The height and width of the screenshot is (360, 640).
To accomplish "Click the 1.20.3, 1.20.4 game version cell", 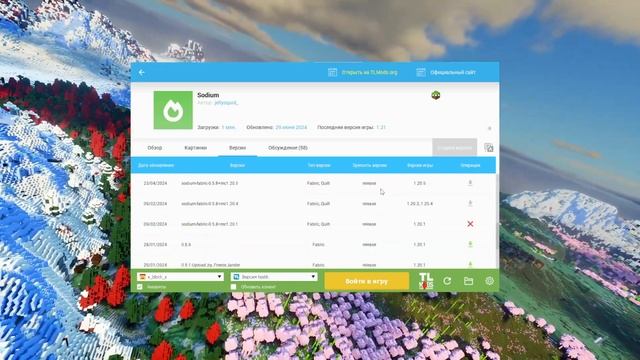I will point(420,204).
